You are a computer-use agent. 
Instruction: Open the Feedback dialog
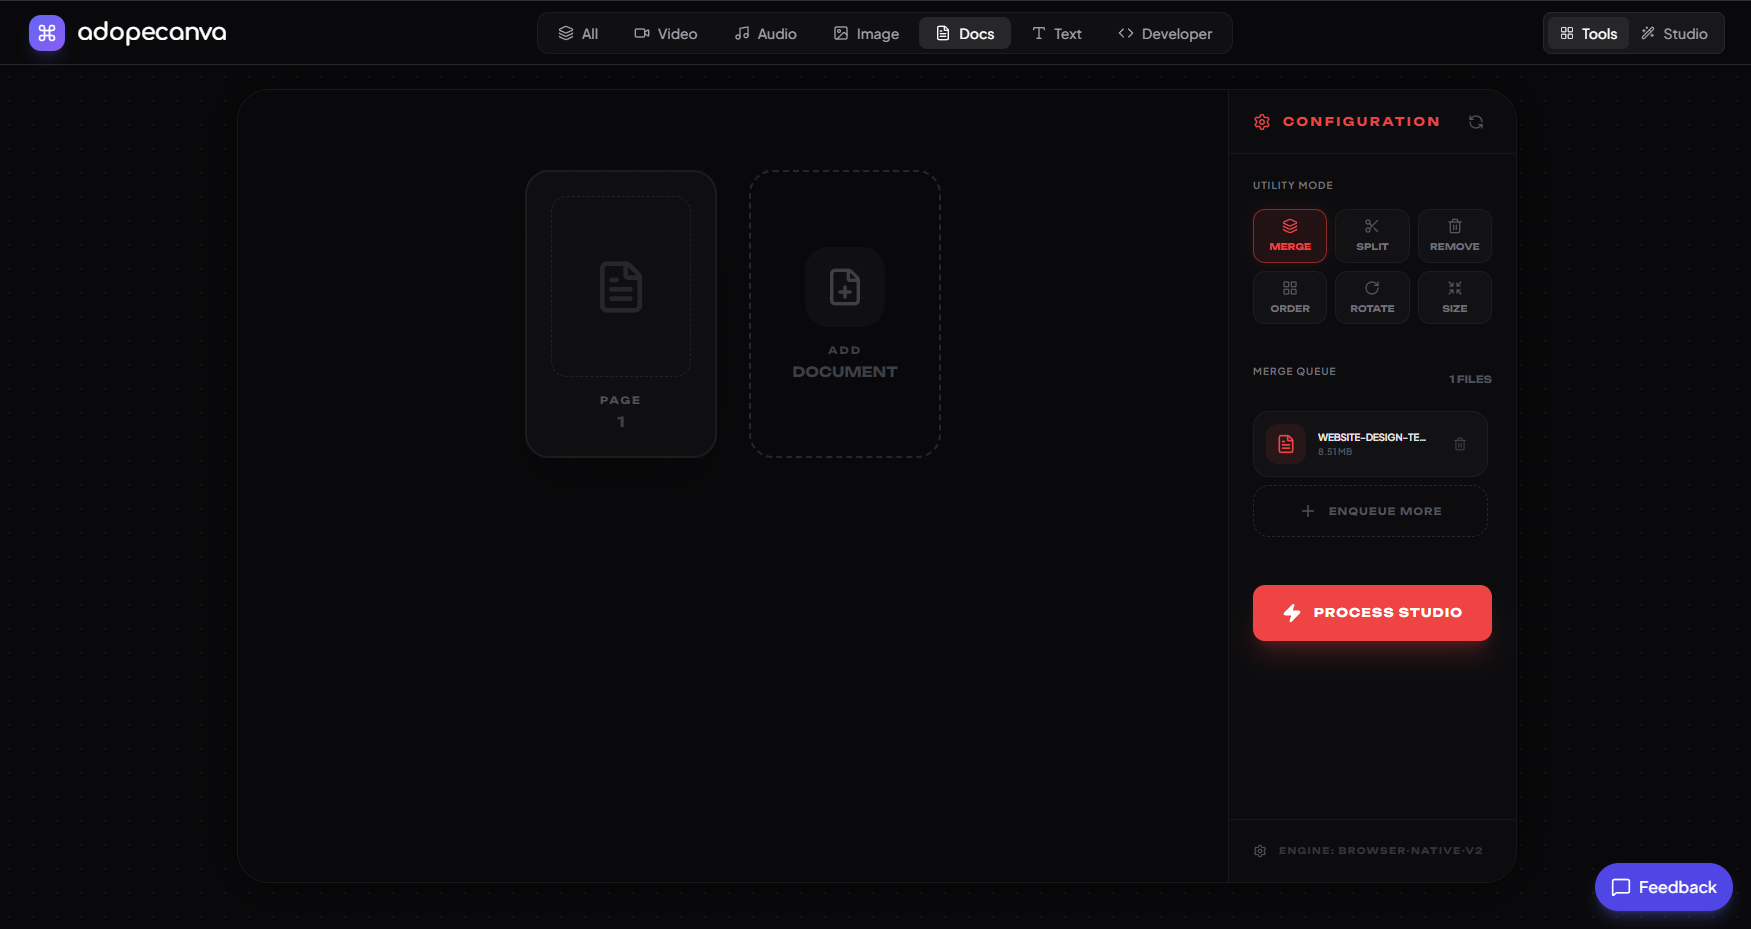pos(1663,887)
